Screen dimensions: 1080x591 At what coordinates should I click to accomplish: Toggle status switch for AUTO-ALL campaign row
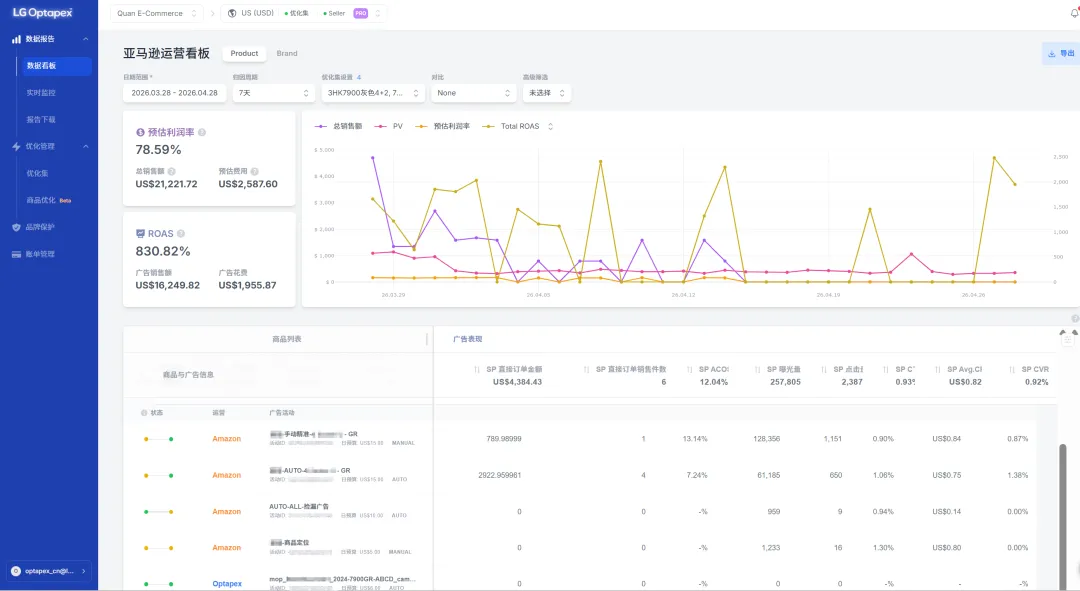coord(158,512)
